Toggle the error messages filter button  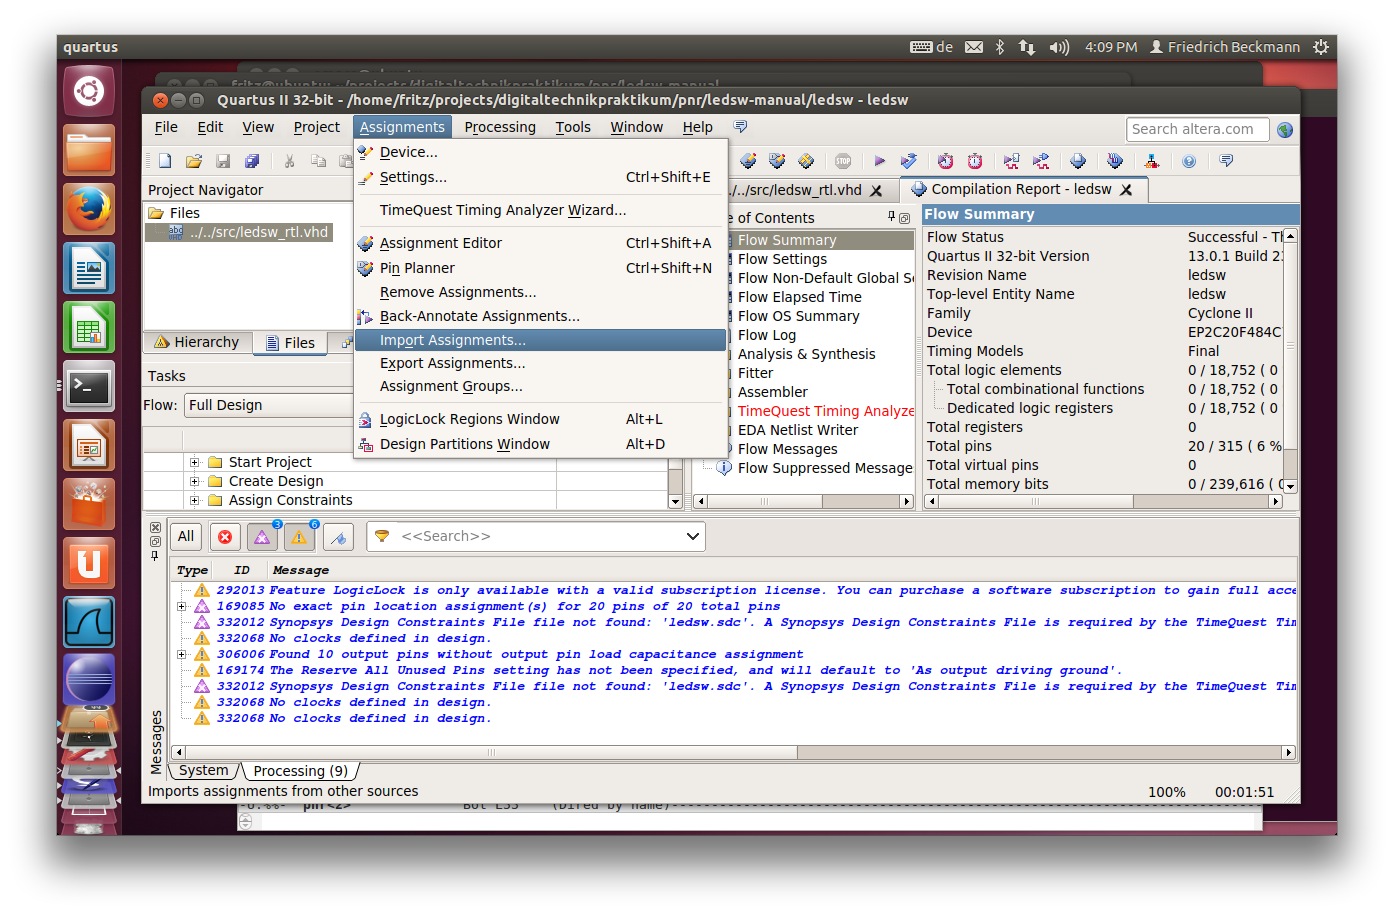pyautogui.click(x=225, y=537)
